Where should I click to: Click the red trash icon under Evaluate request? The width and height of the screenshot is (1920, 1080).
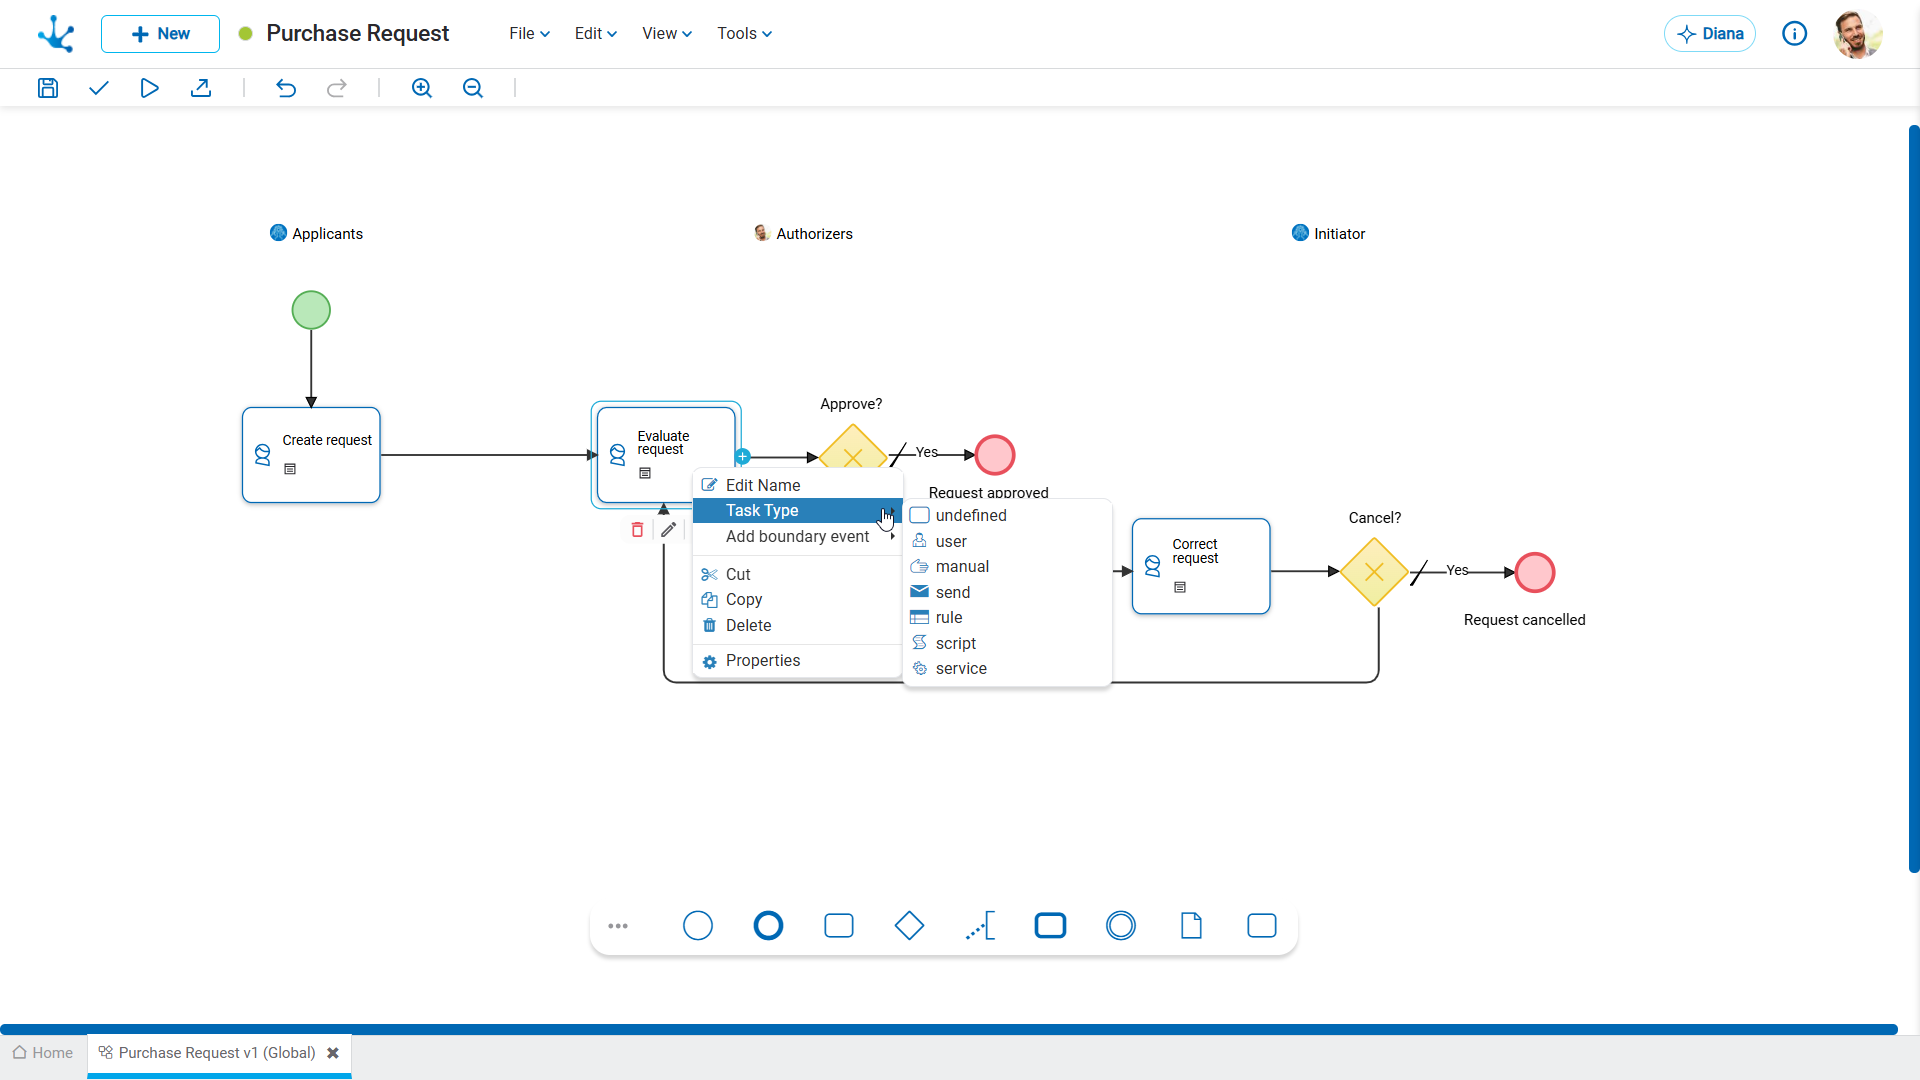[x=637, y=530]
